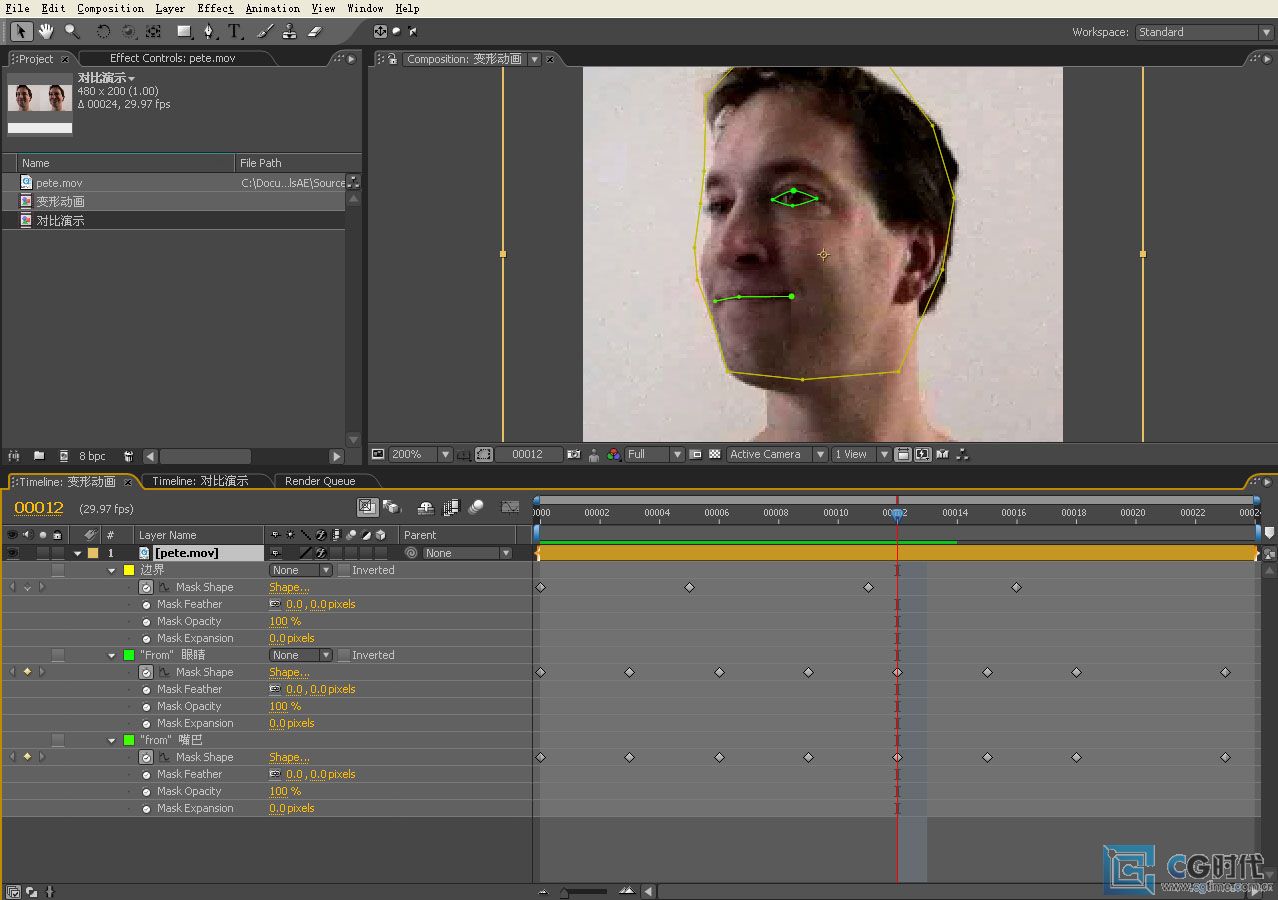Select the Brush tool
Viewport: 1278px width, 900px height.
click(x=264, y=31)
